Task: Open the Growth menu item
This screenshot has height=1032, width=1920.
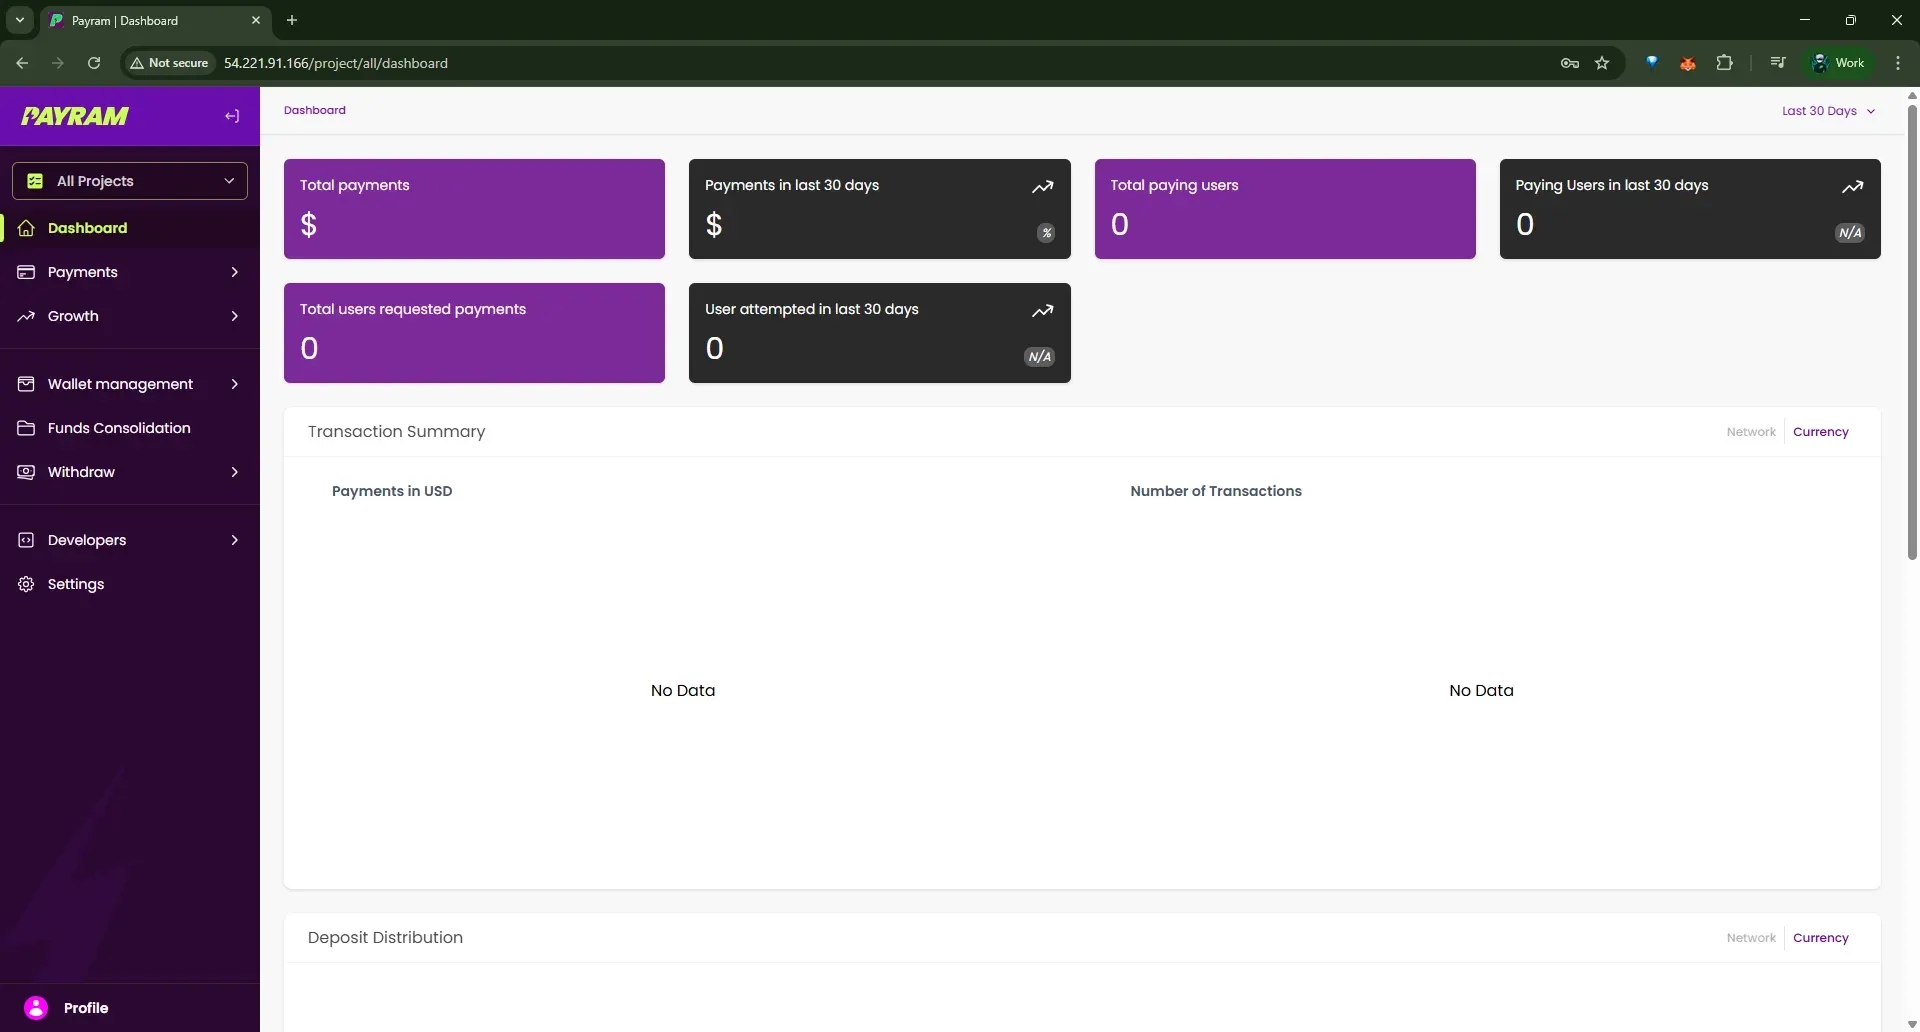Action: point(73,316)
